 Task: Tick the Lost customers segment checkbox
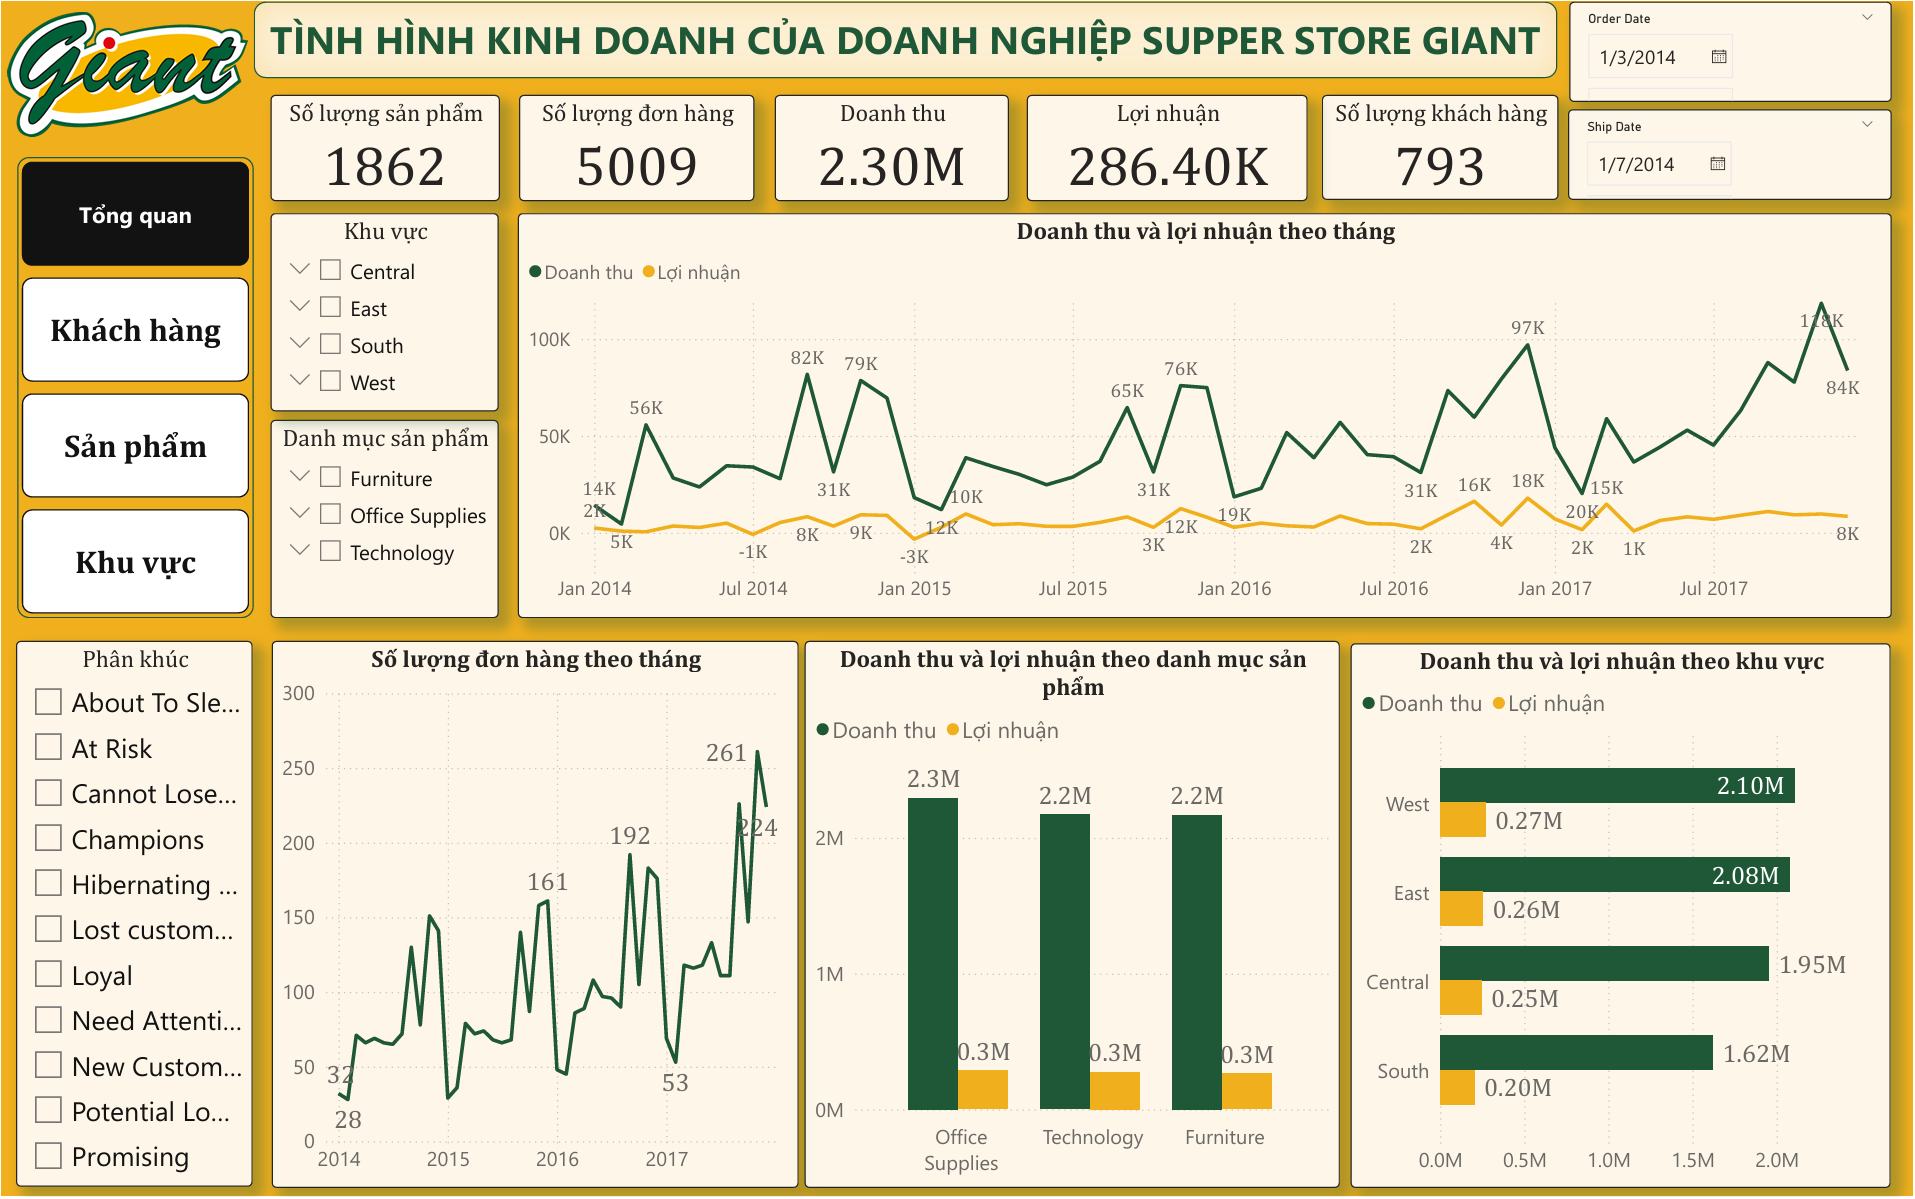point(48,928)
